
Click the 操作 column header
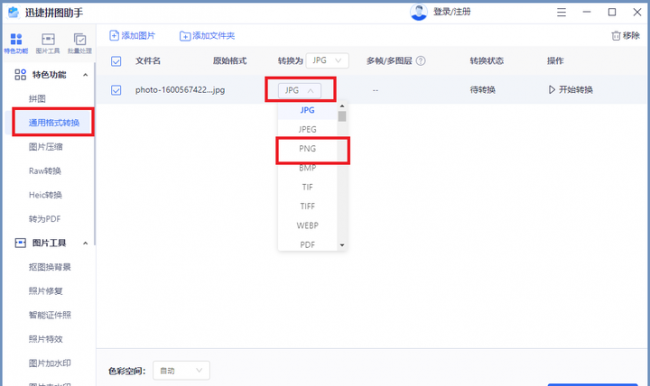pyautogui.click(x=555, y=61)
